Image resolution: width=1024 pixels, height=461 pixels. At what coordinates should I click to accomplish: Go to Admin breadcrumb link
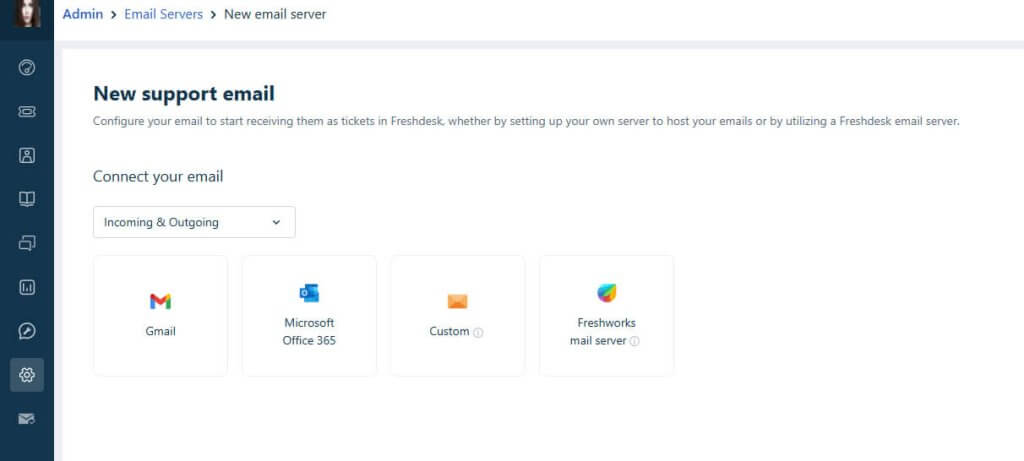(x=83, y=14)
